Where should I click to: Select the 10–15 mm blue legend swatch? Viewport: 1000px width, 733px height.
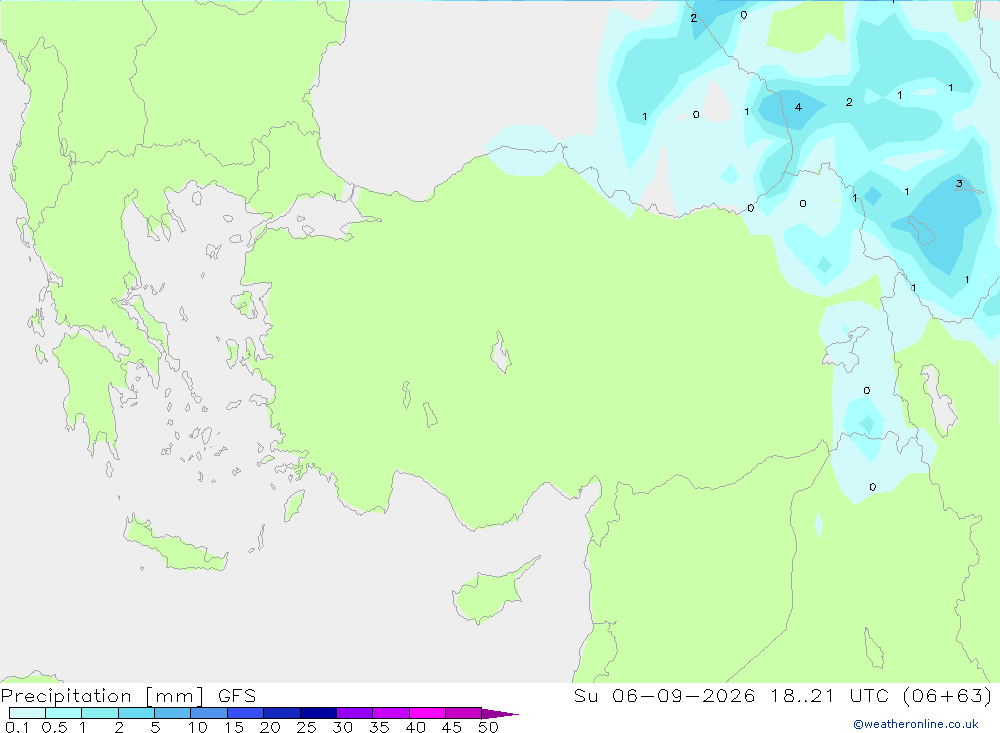coord(209,713)
